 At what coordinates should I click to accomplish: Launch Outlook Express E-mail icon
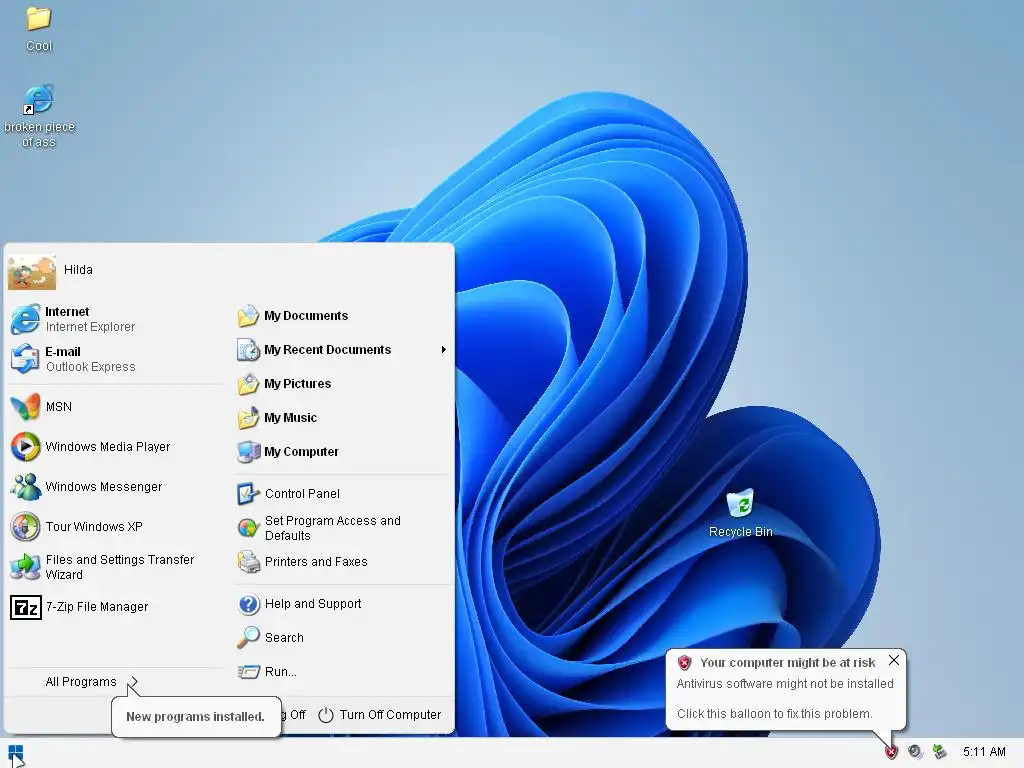point(25,359)
